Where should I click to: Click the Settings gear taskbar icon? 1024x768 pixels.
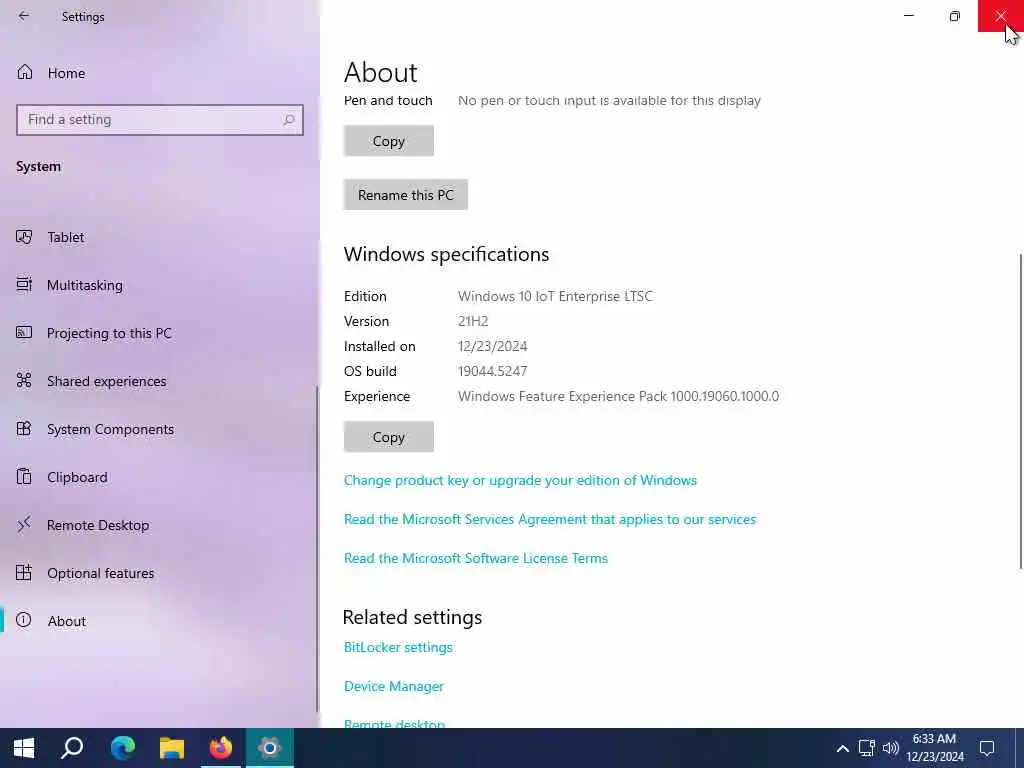270,748
